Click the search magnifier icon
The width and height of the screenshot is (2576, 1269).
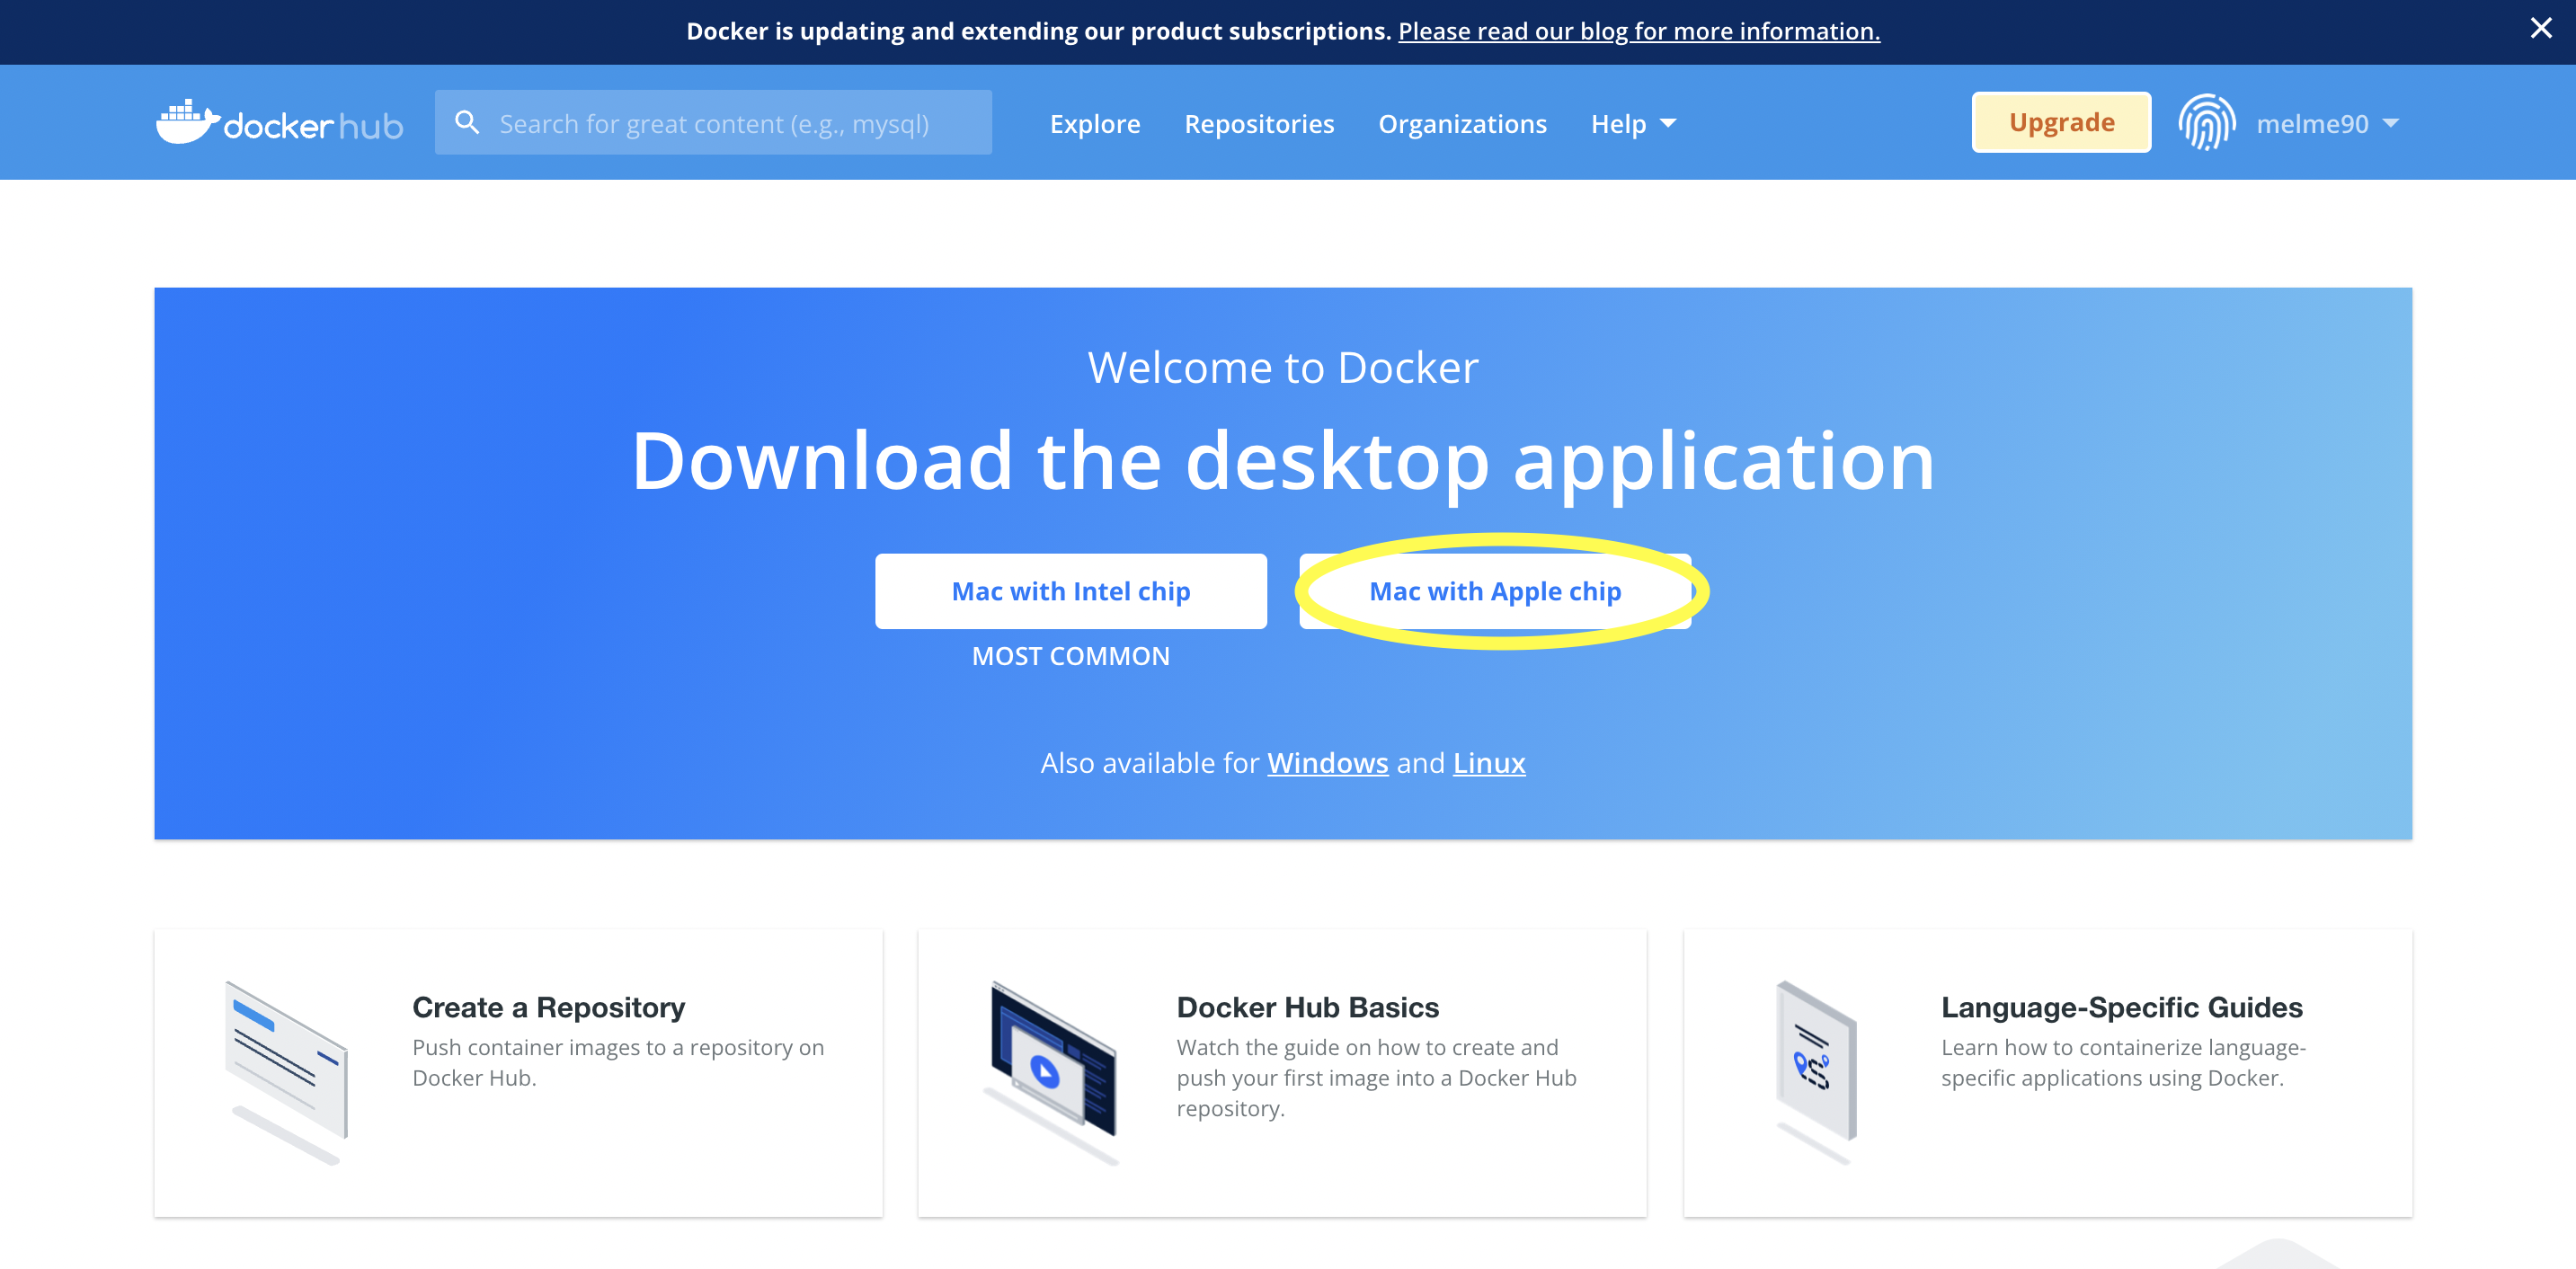[x=467, y=123]
